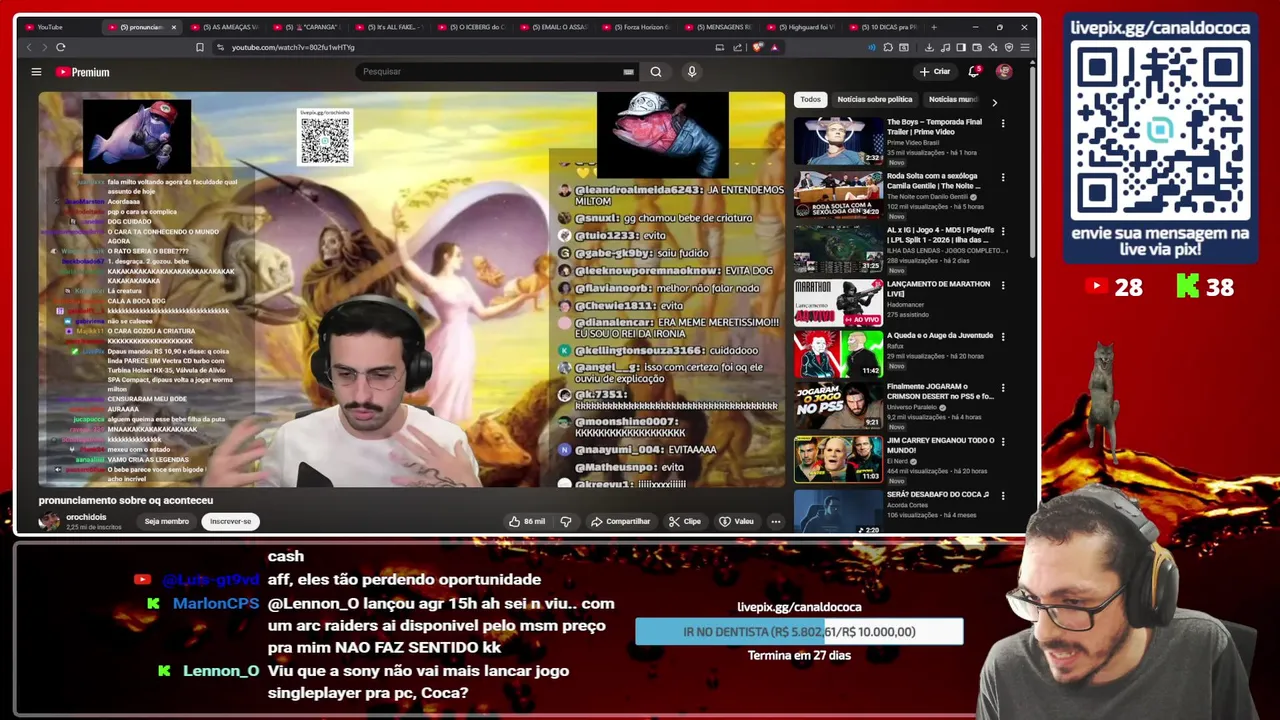Switch to 10 DICAS pra PC tab
The width and height of the screenshot is (1280, 720).
click(x=884, y=27)
